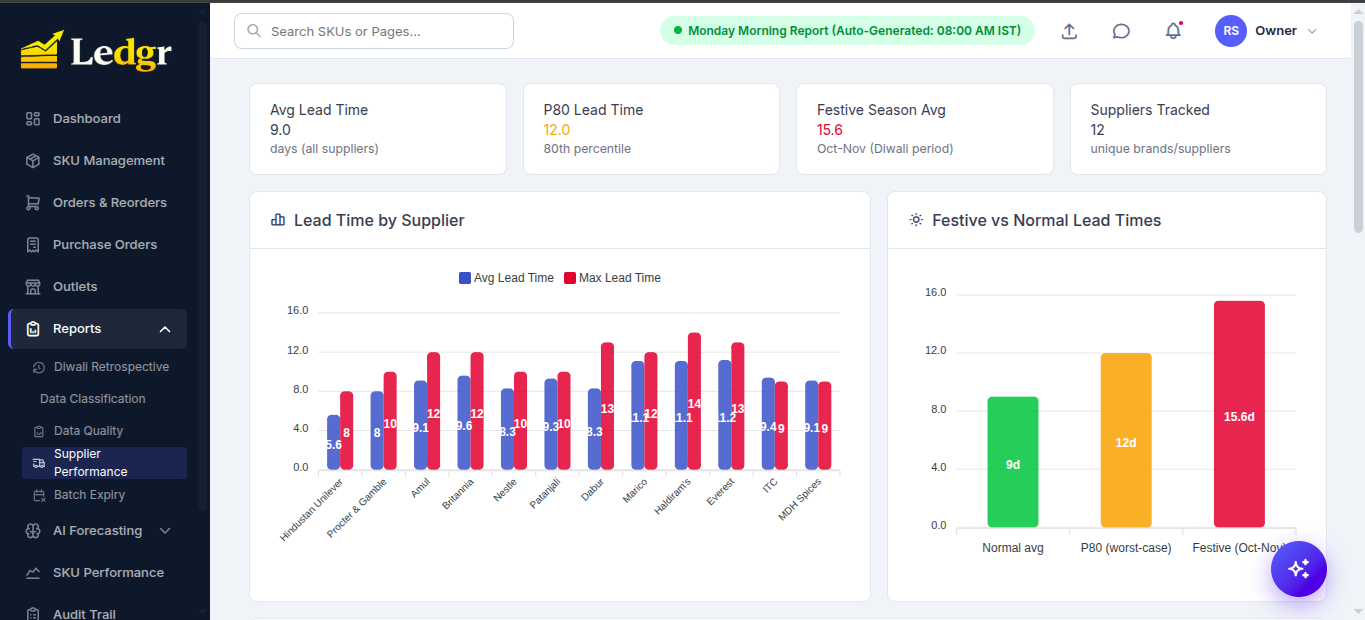Collapse the Reports menu chevron
1365x620 pixels.
pyautogui.click(x=165, y=329)
